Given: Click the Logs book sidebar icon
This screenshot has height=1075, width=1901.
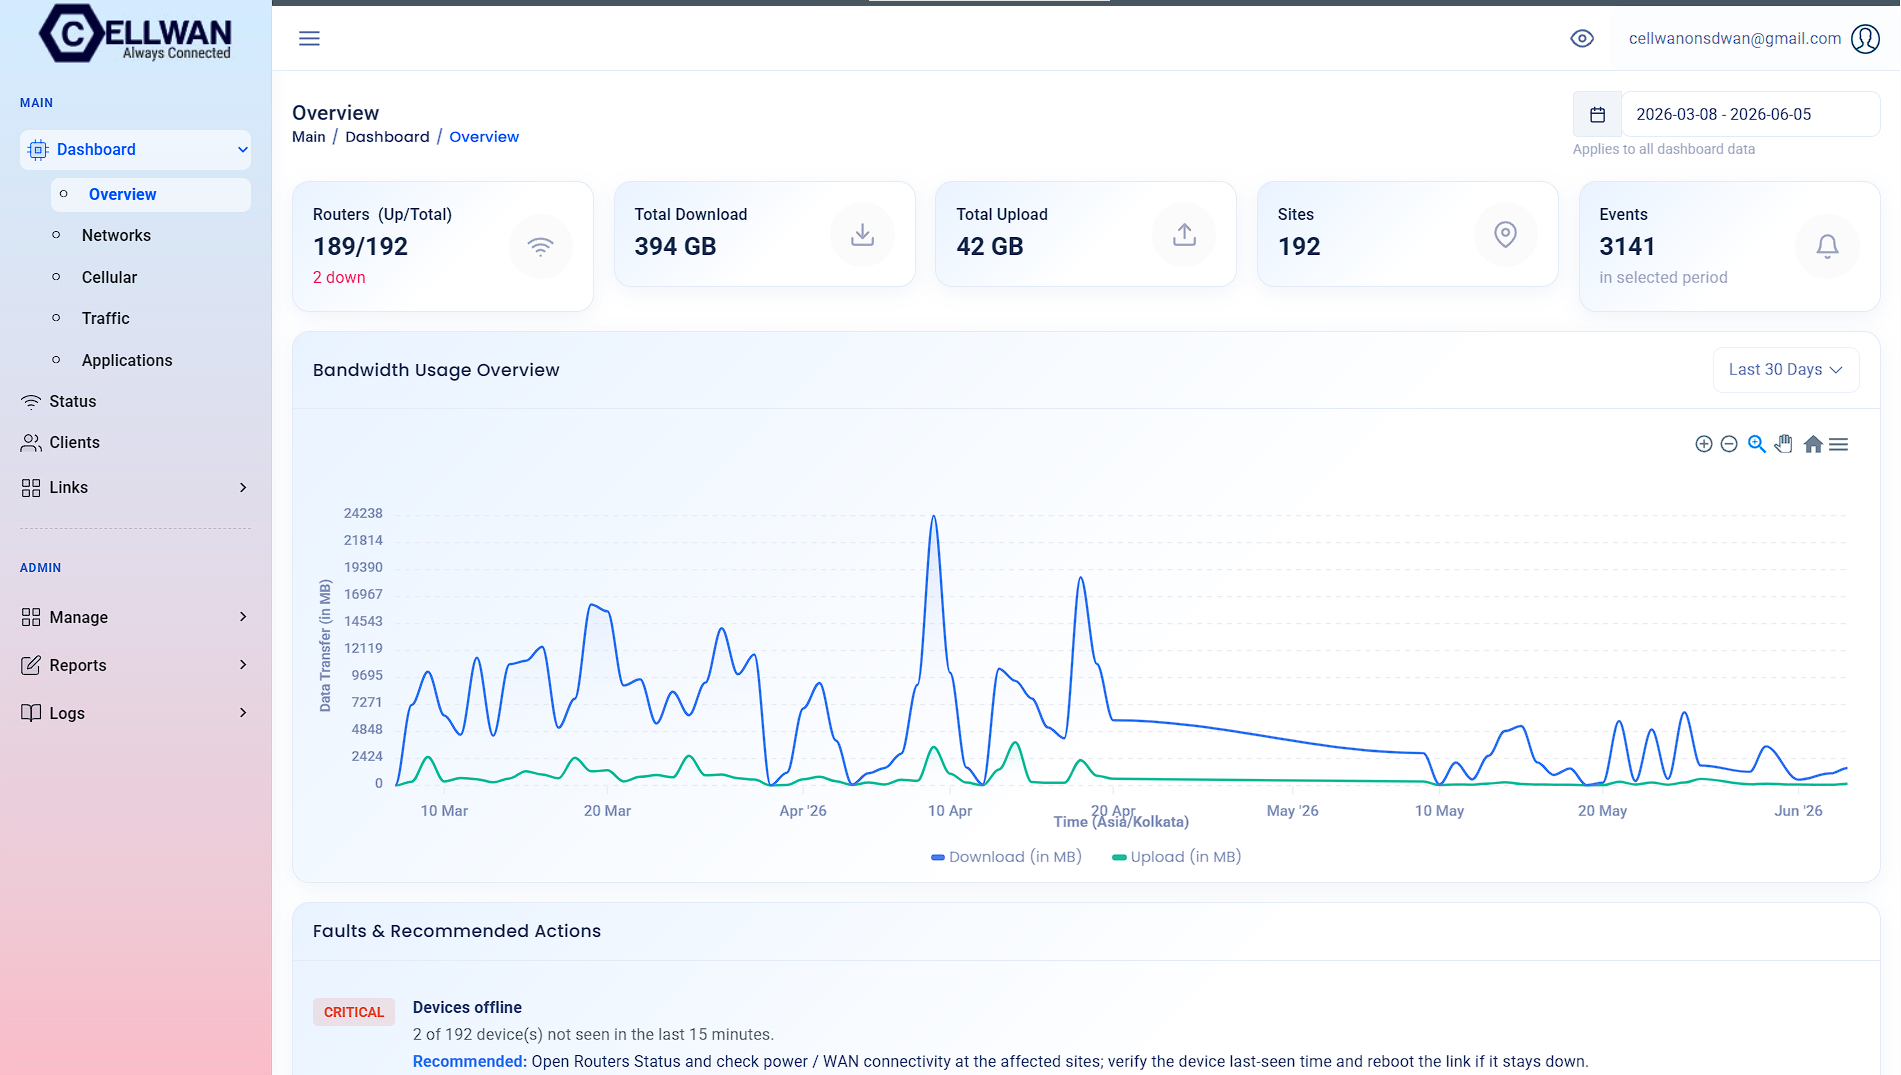Looking at the screenshot, I should pos(31,713).
